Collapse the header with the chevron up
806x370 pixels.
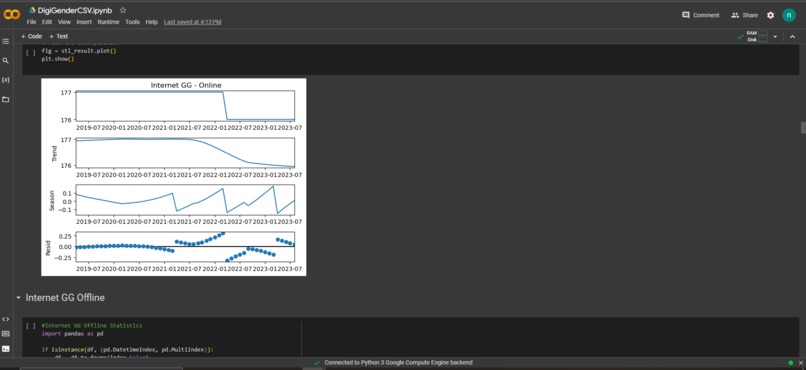click(792, 36)
